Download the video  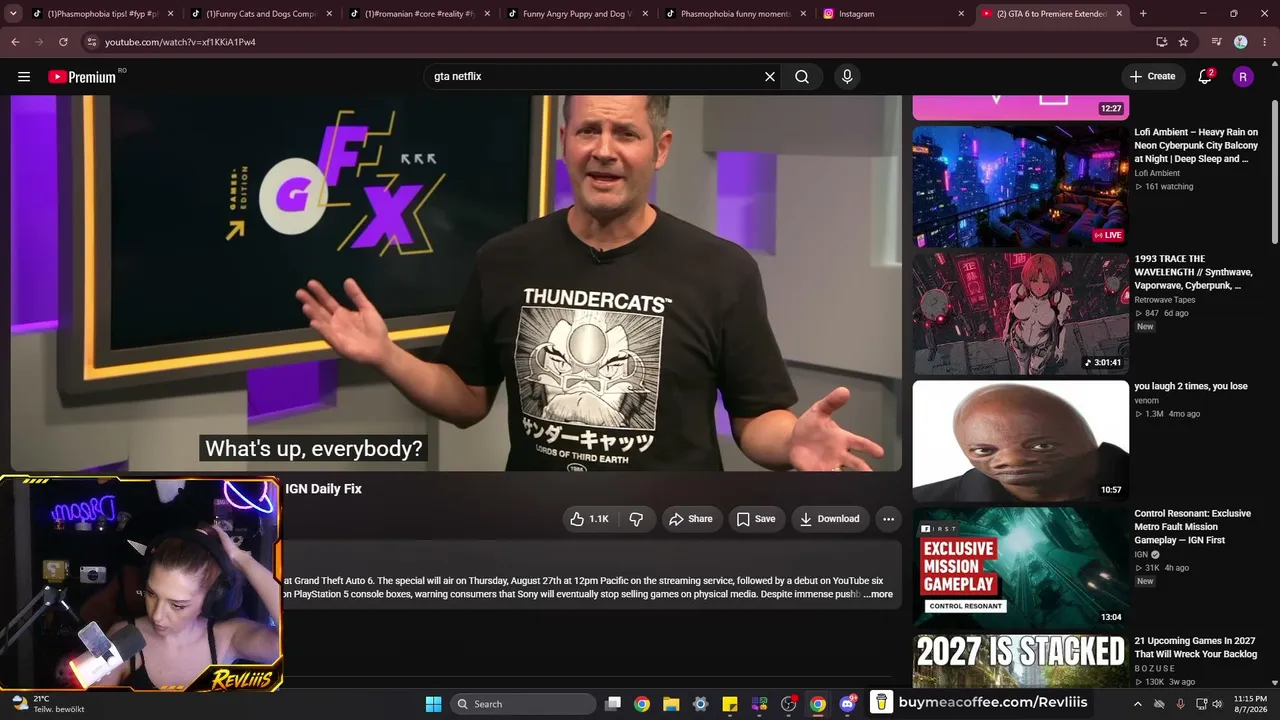tap(829, 519)
